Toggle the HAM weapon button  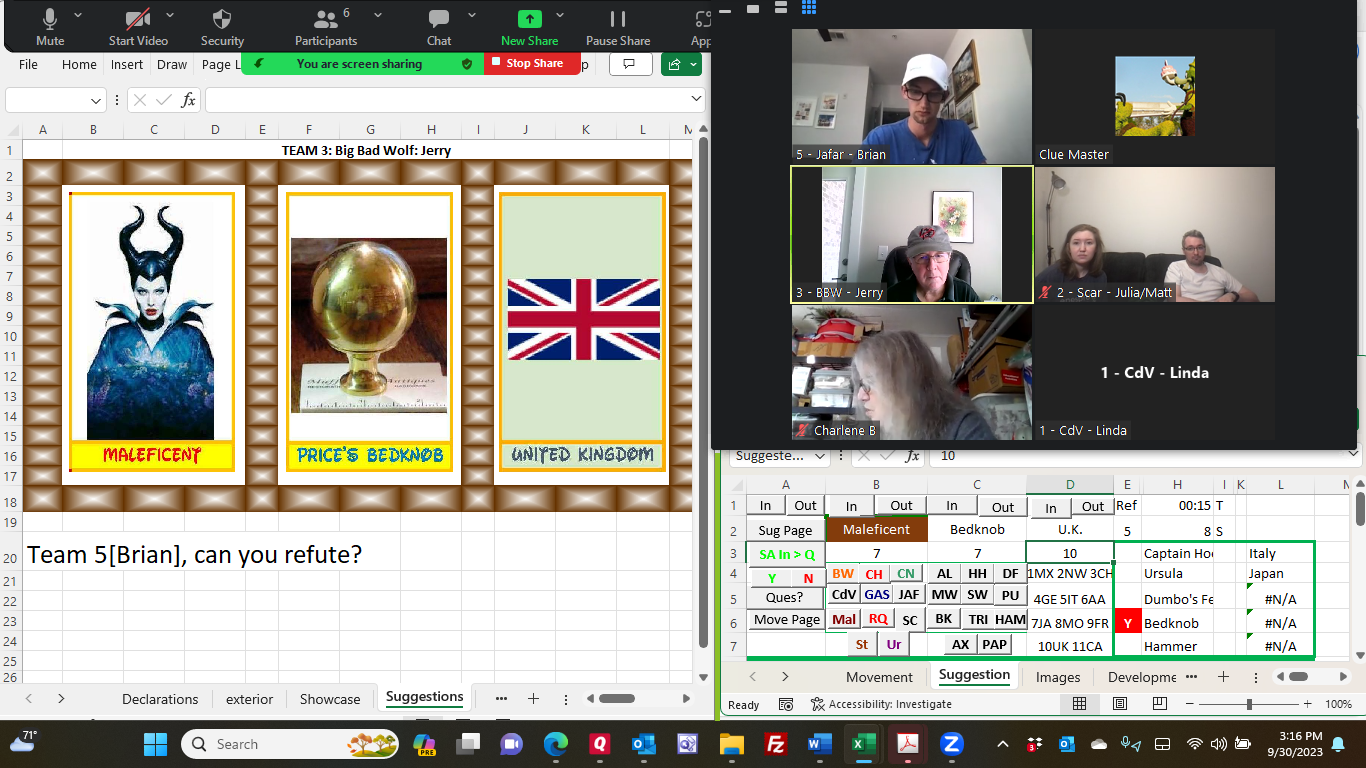tap(1011, 619)
